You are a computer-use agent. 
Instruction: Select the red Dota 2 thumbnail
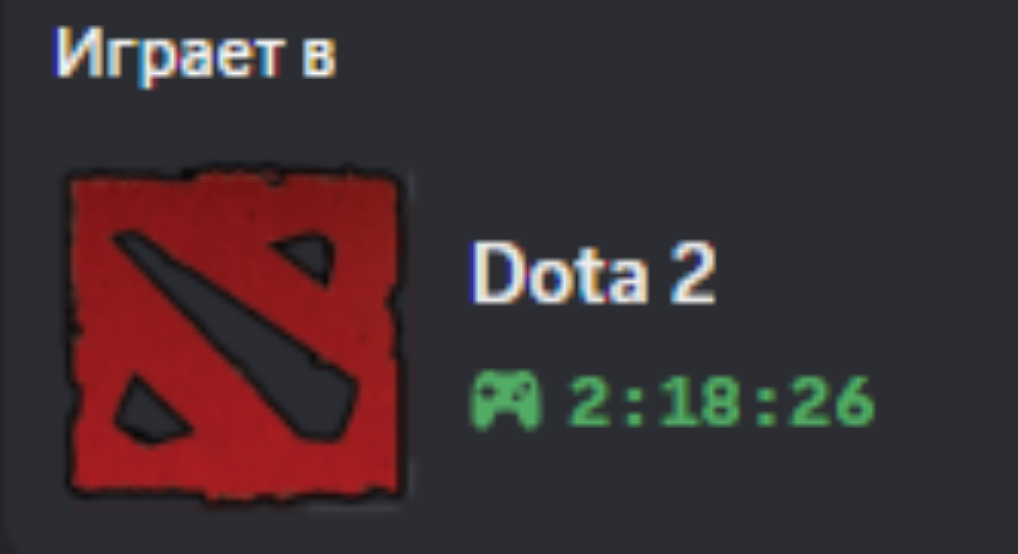(236, 336)
